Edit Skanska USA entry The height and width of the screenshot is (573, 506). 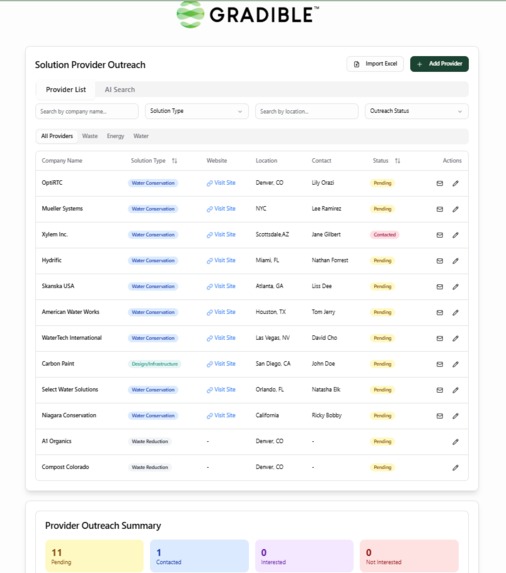tap(455, 287)
